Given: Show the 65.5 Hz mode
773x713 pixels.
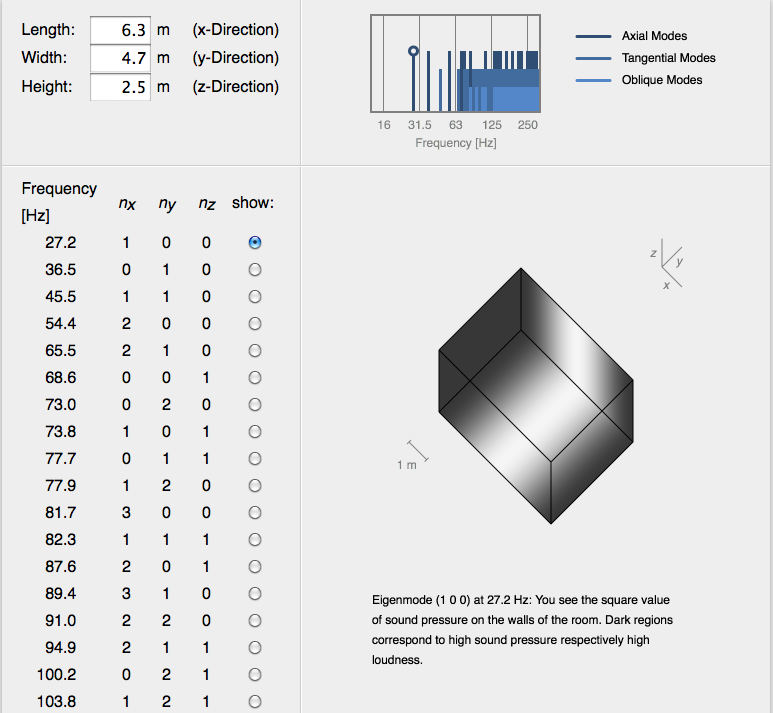Looking at the screenshot, I should 255,351.
